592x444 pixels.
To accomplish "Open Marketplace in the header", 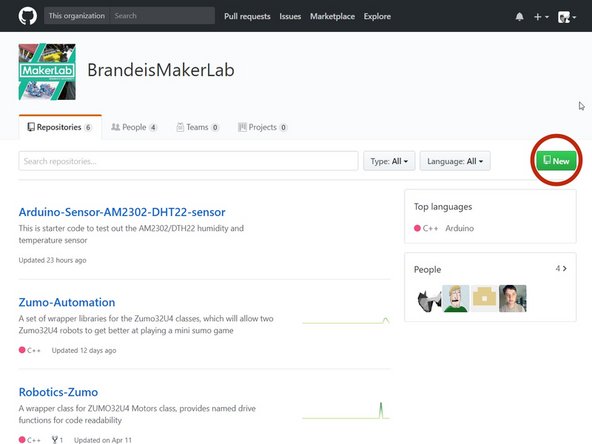I will pos(332,16).
